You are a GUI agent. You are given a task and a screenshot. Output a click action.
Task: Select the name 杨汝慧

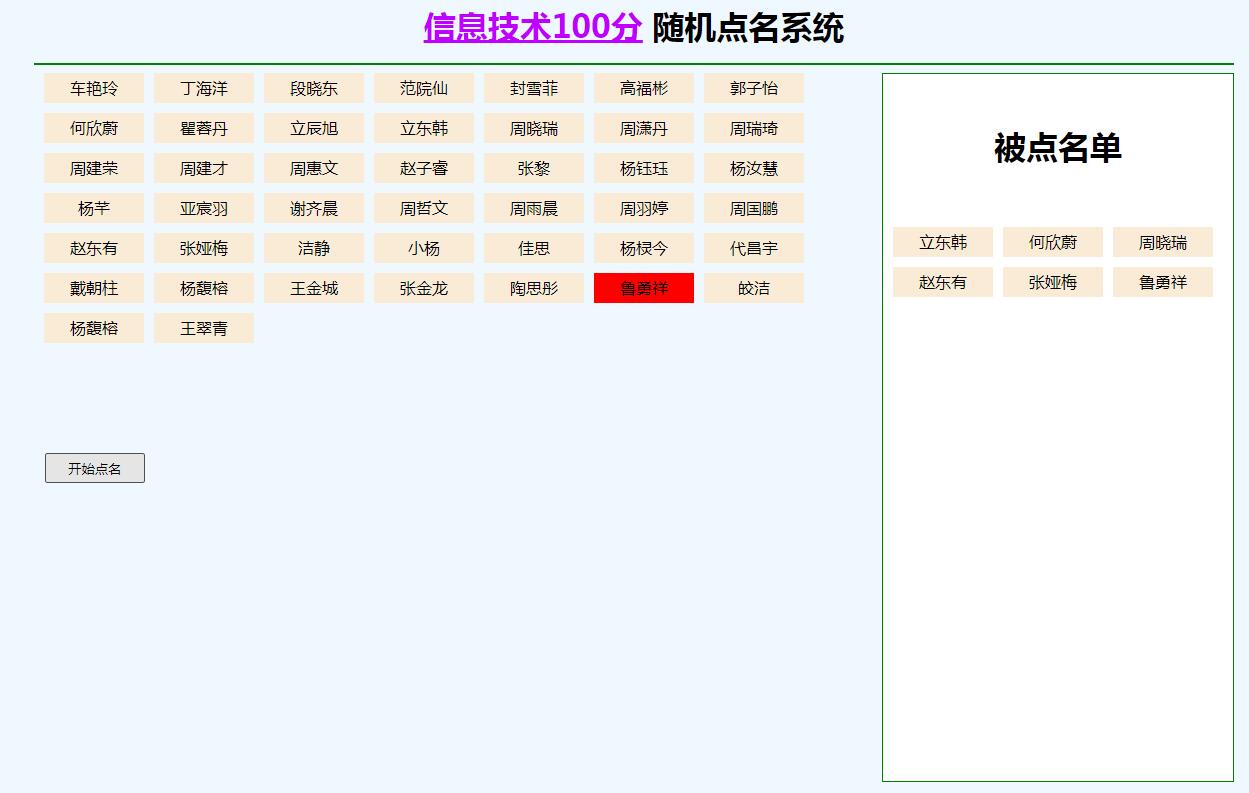pyautogui.click(x=754, y=168)
